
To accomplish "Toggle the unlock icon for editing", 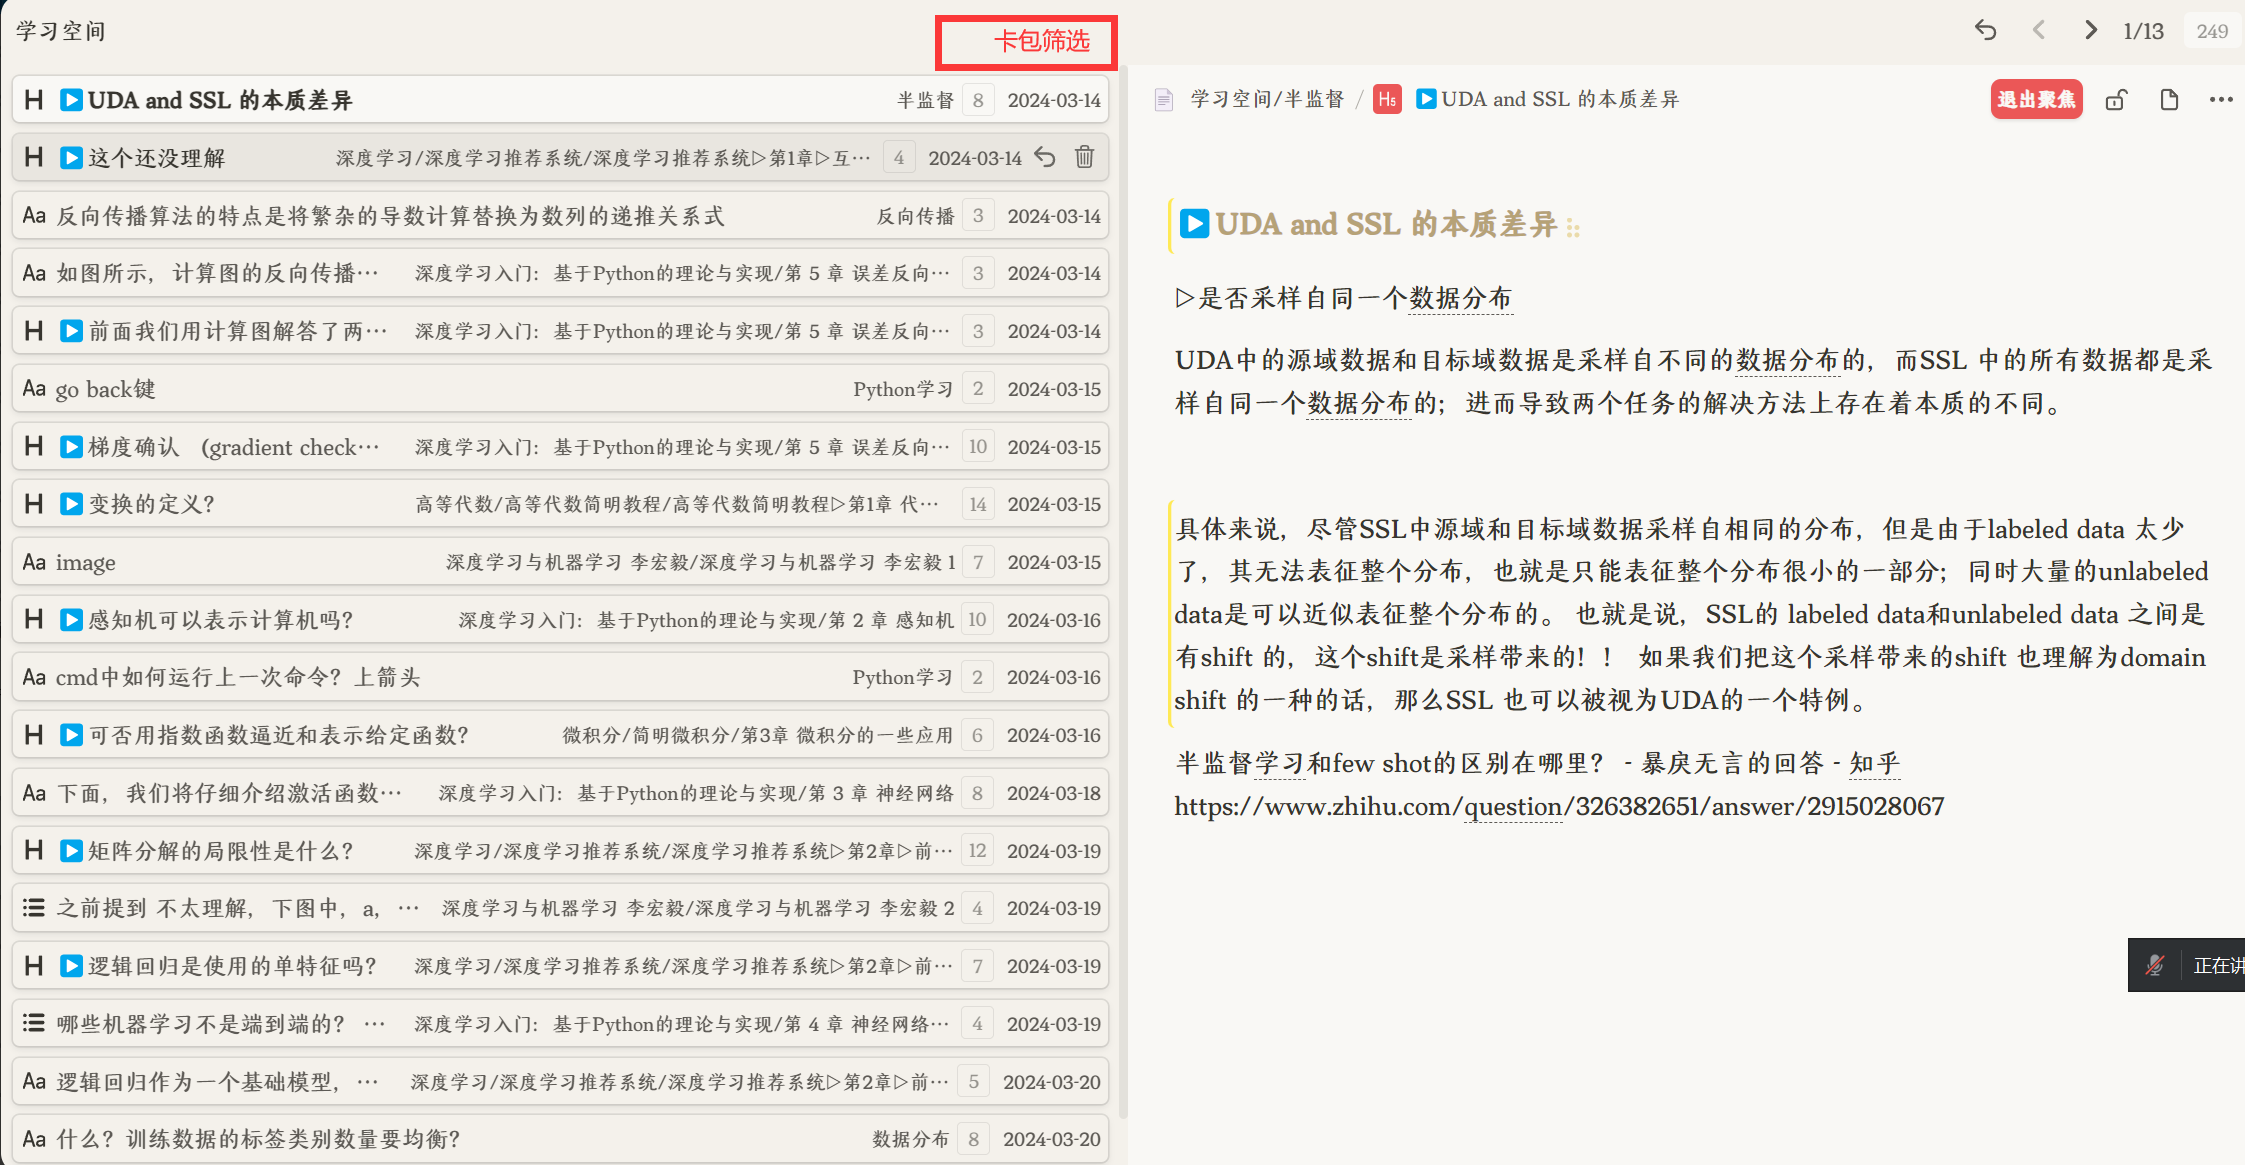I will point(2116,100).
